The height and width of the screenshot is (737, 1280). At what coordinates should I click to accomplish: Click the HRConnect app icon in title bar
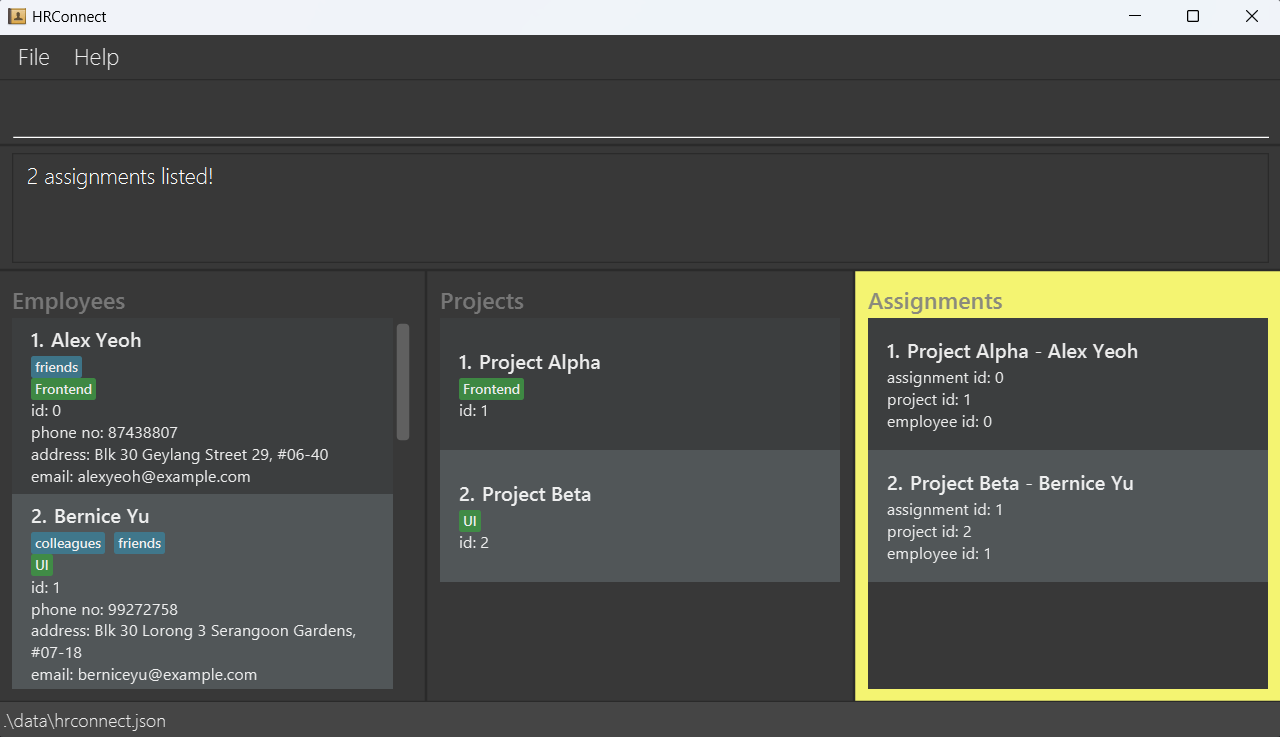point(17,16)
